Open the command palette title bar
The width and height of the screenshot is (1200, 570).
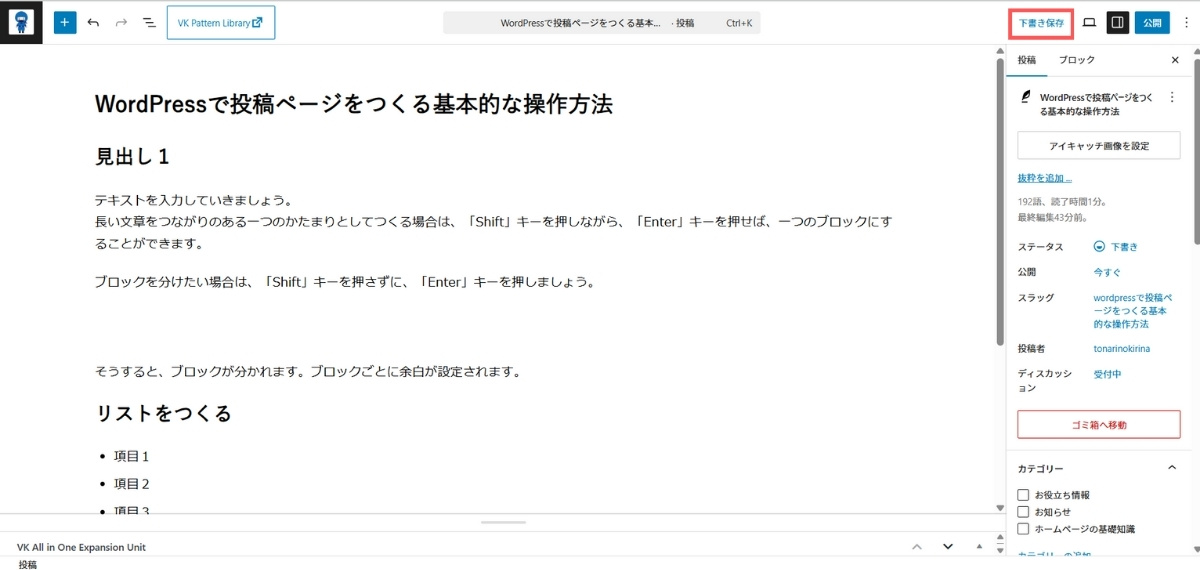coord(601,22)
